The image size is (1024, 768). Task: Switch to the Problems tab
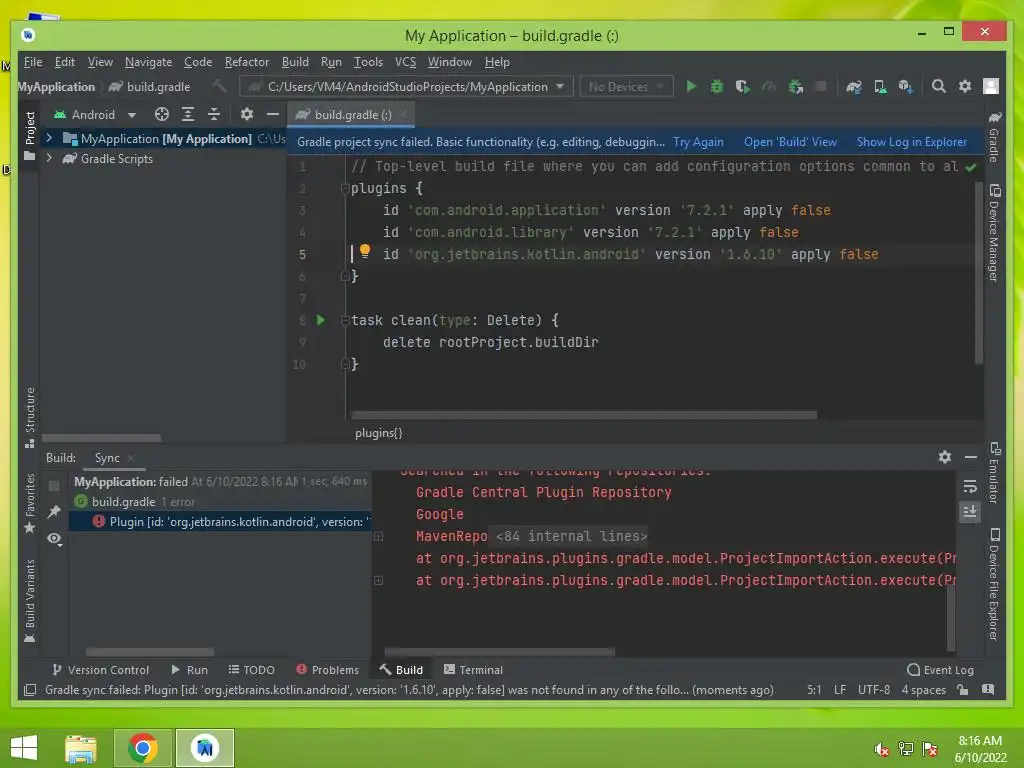327,669
